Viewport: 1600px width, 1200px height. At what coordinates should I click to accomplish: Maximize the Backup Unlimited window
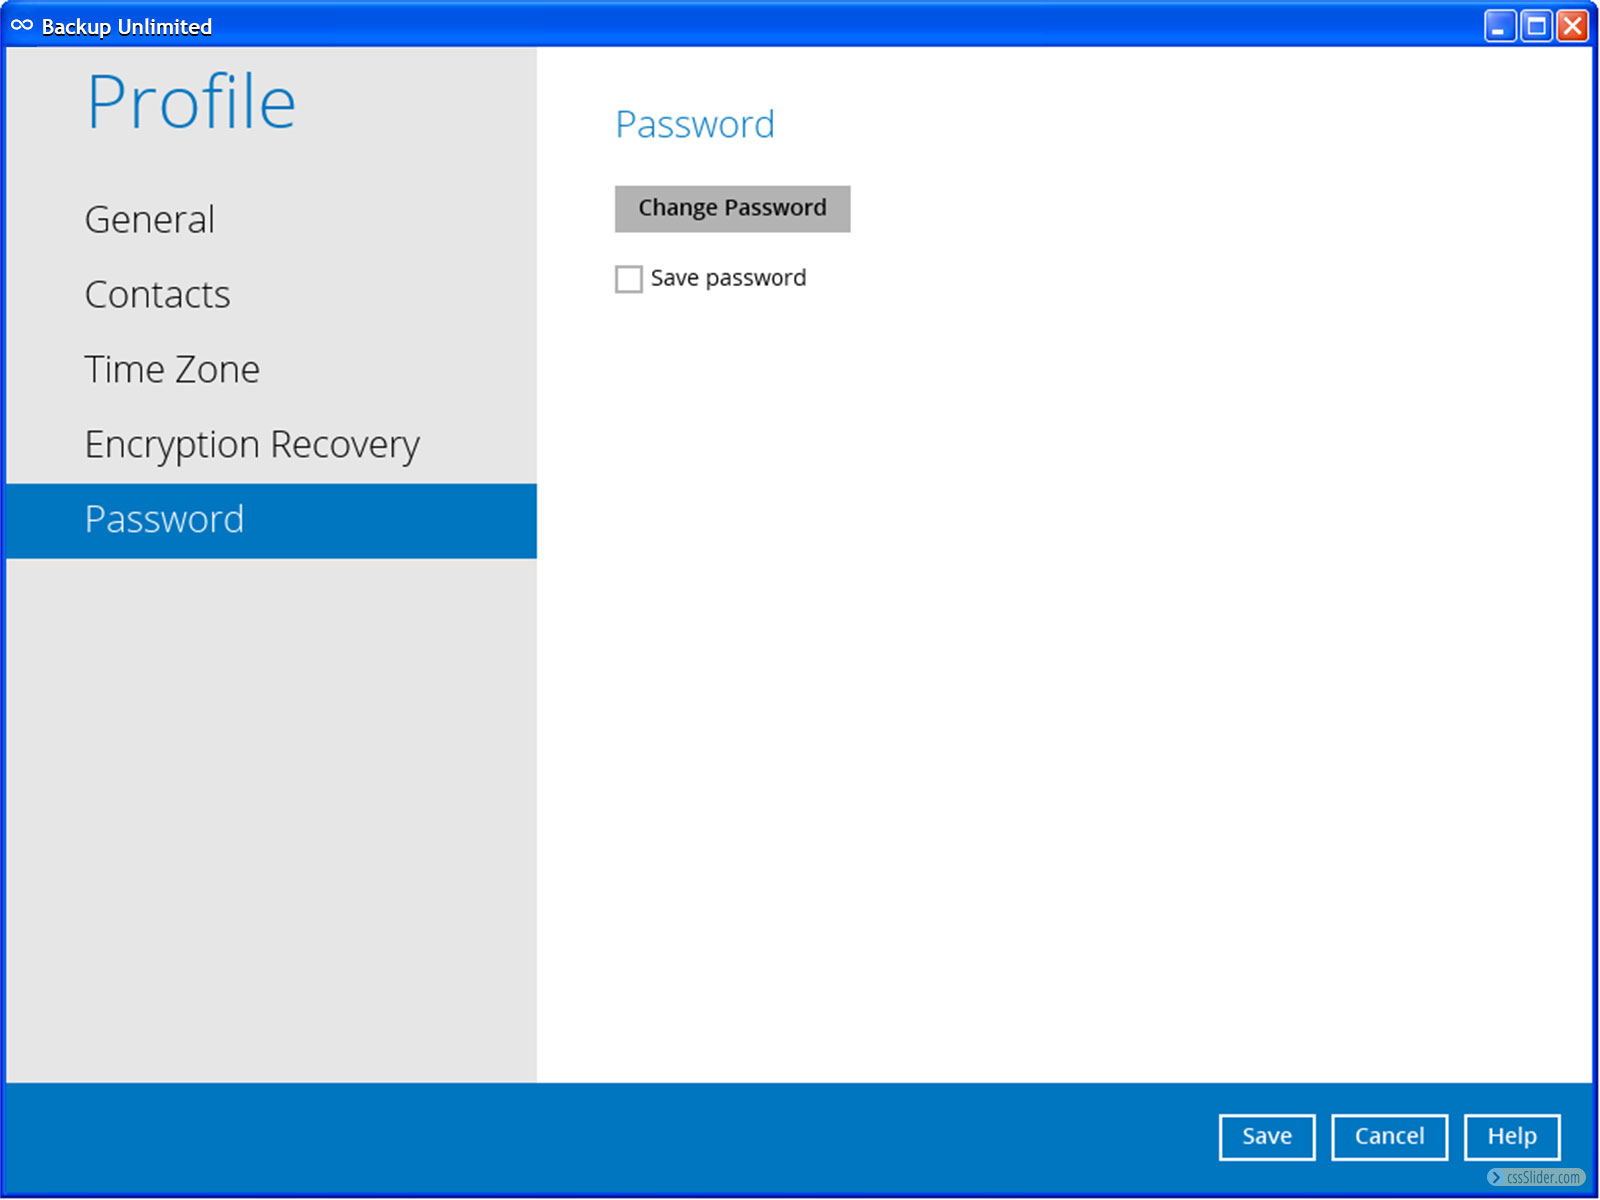click(x=1536, y=26)
